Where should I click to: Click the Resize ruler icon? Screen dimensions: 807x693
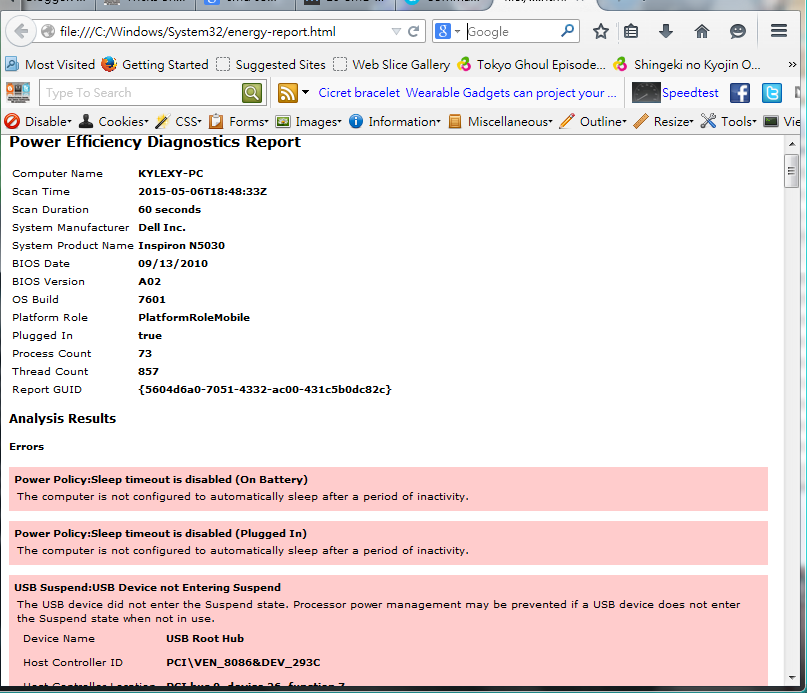tap(641, 122)
